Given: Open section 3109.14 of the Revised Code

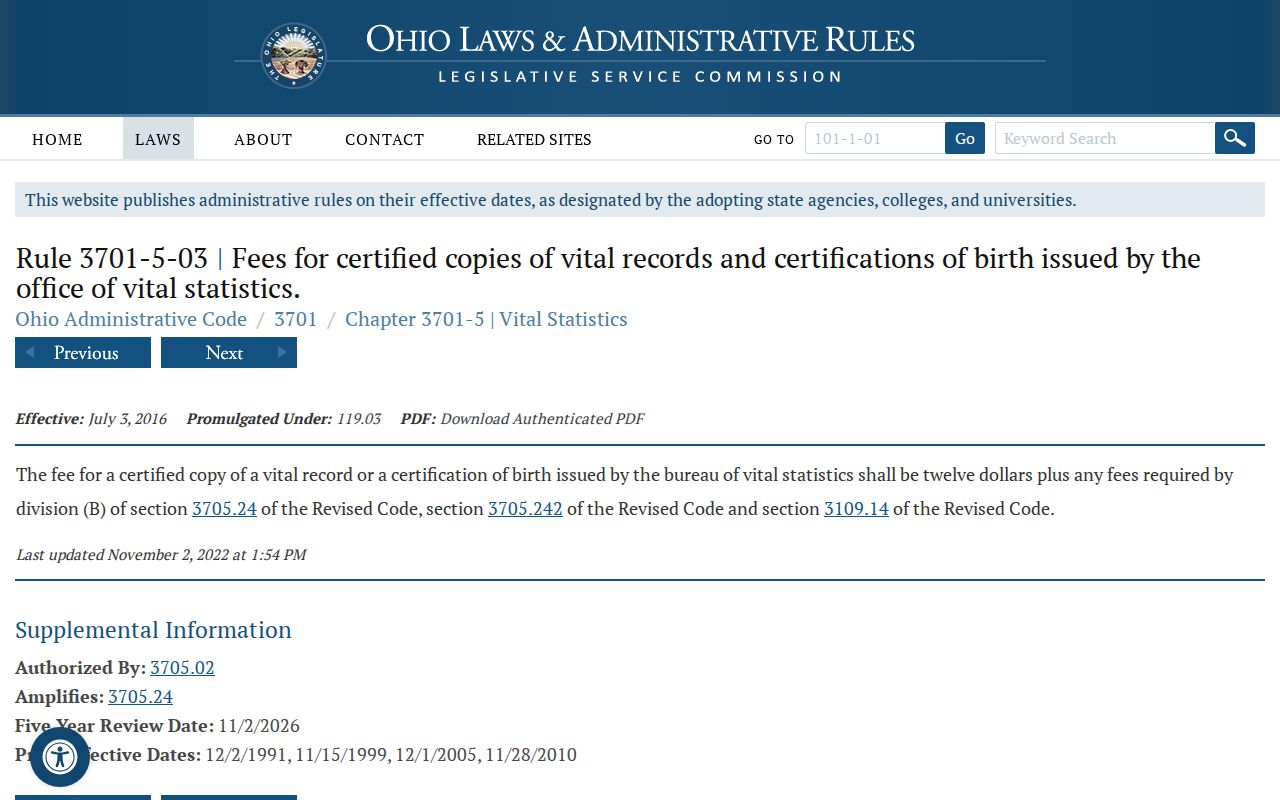Looking at the screenshot, I should pyautogui.click(x=856, y=508).
